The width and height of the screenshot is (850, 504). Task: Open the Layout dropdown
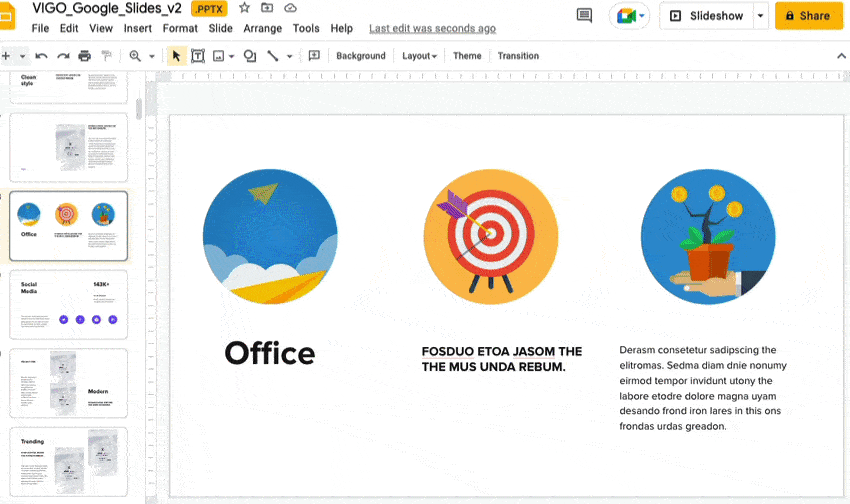(x=419, y=56)
